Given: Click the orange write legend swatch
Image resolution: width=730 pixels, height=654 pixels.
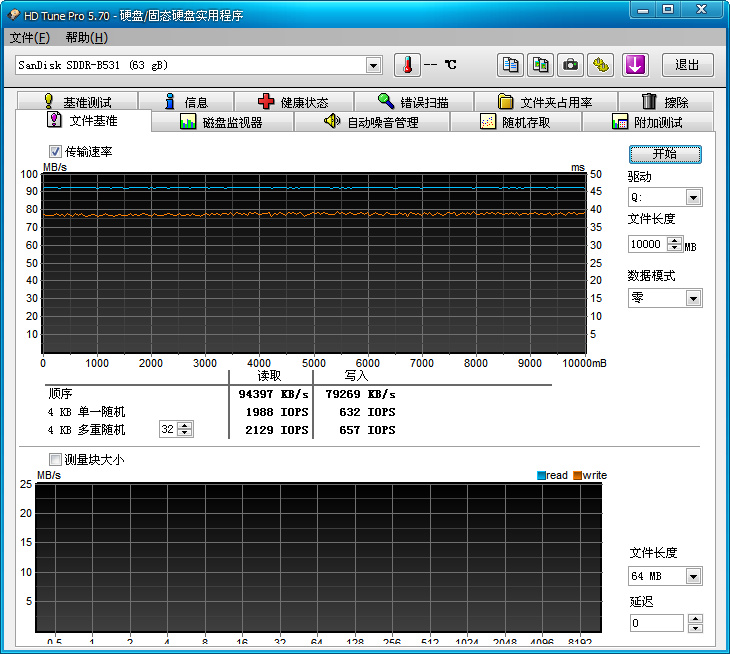Looking at the screenshot, I should [x=577, y=475].
